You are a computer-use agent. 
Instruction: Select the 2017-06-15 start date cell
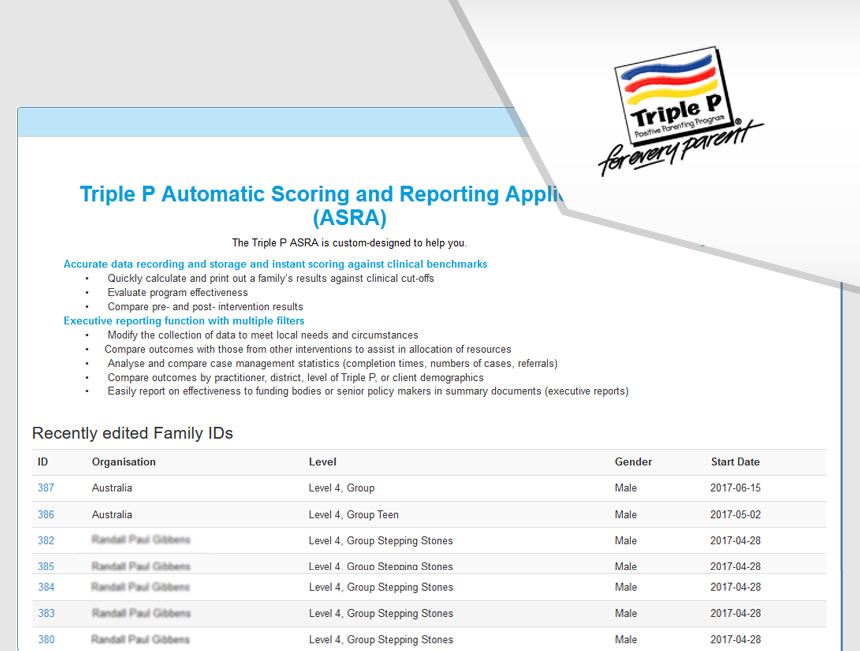click(x=735, y=488)
